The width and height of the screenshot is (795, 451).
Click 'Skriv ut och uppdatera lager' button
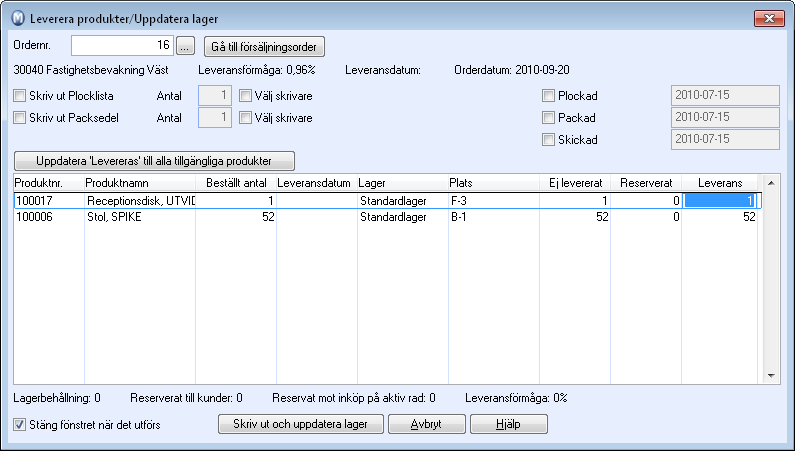[301, 424]
